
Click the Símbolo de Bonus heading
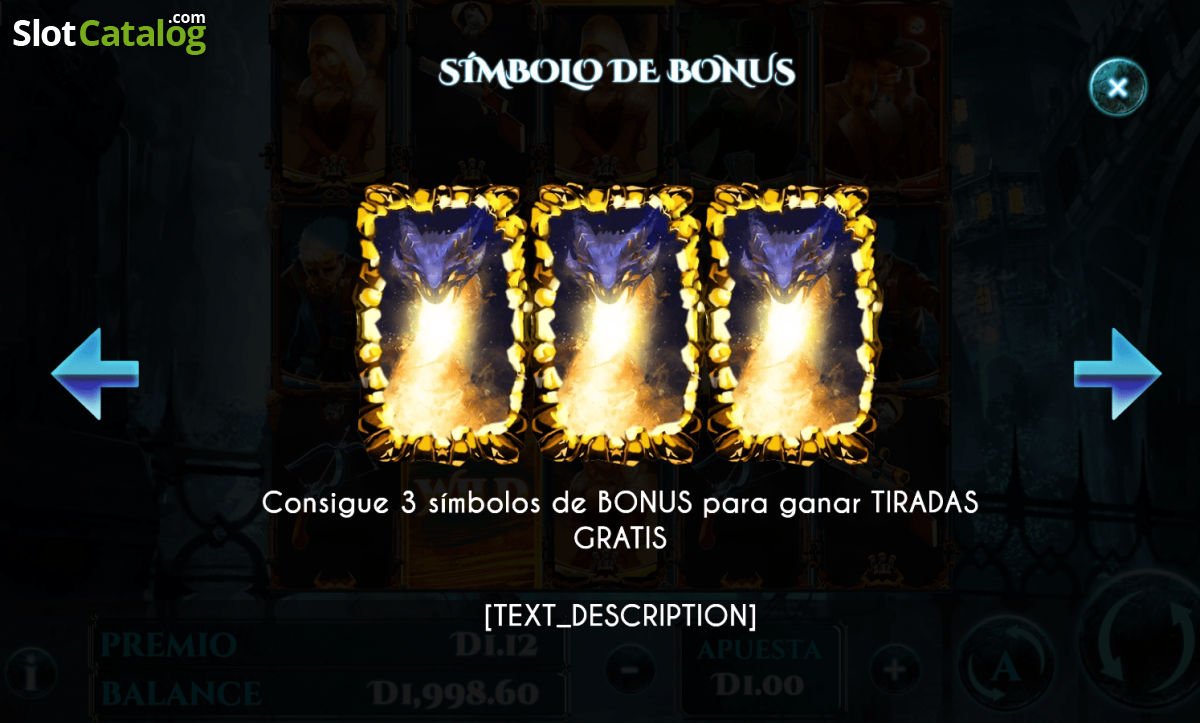click(617, 71)
